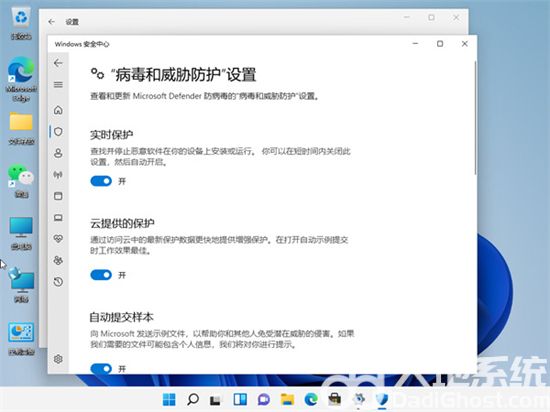The image size is (550, 412).
Task: Turn off 云提供的保护 toggle
Action: 101,275
